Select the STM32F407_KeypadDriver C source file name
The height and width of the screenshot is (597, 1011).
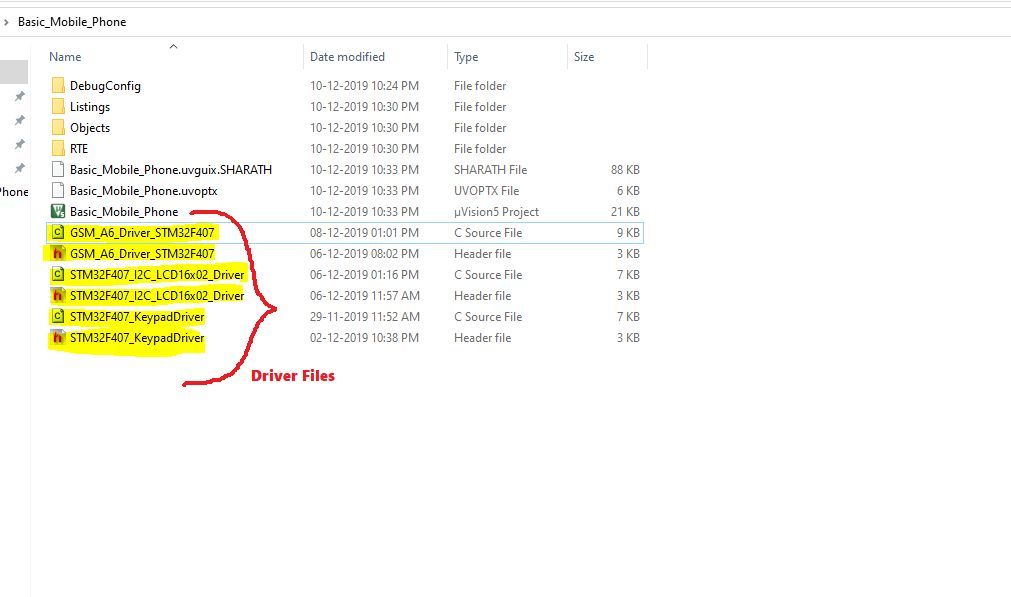click(137, 317)
